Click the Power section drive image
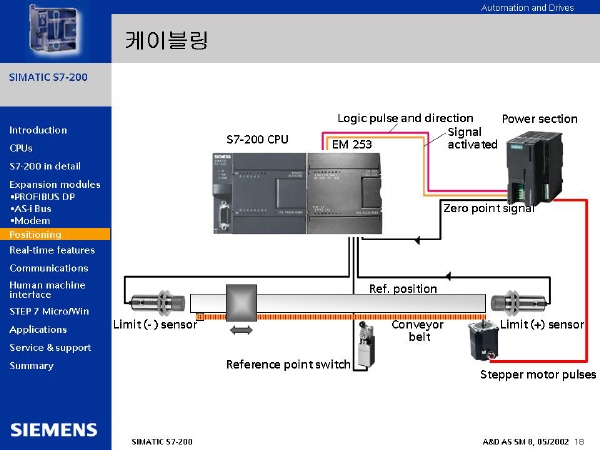600x450 pixels. pos(535,167)
